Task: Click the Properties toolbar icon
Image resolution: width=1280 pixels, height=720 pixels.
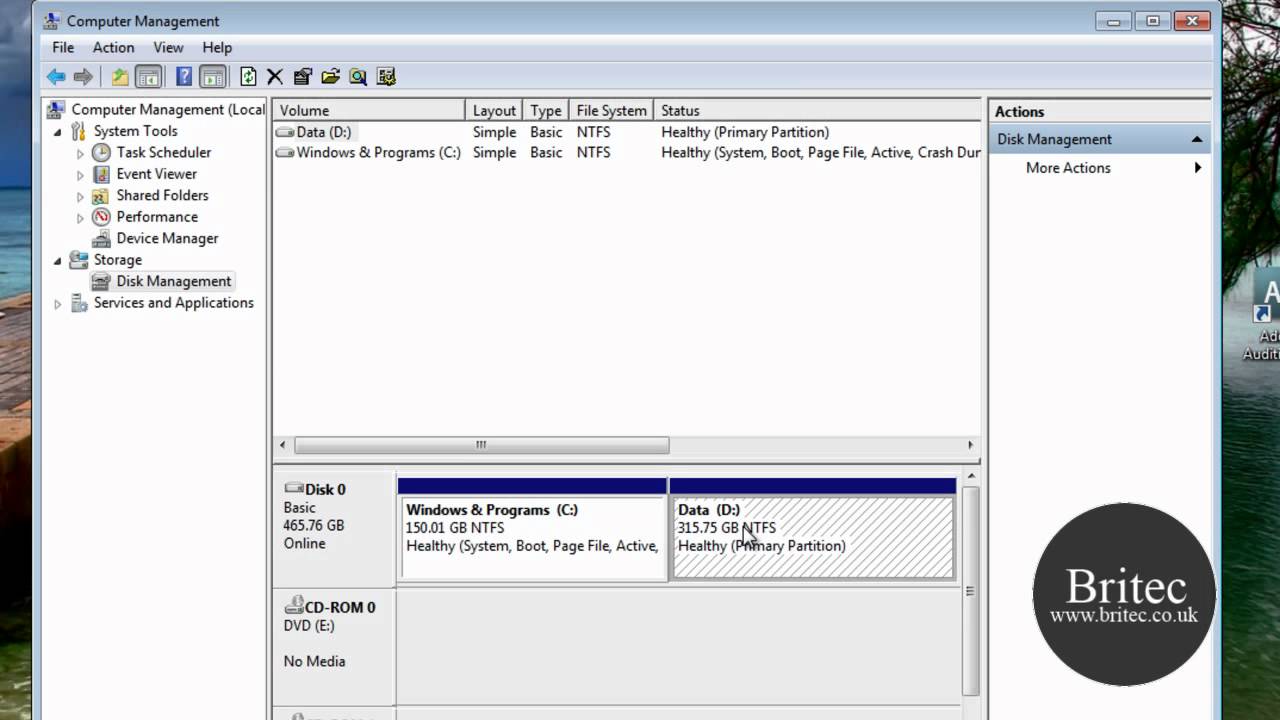Action: tap(303, 77)
